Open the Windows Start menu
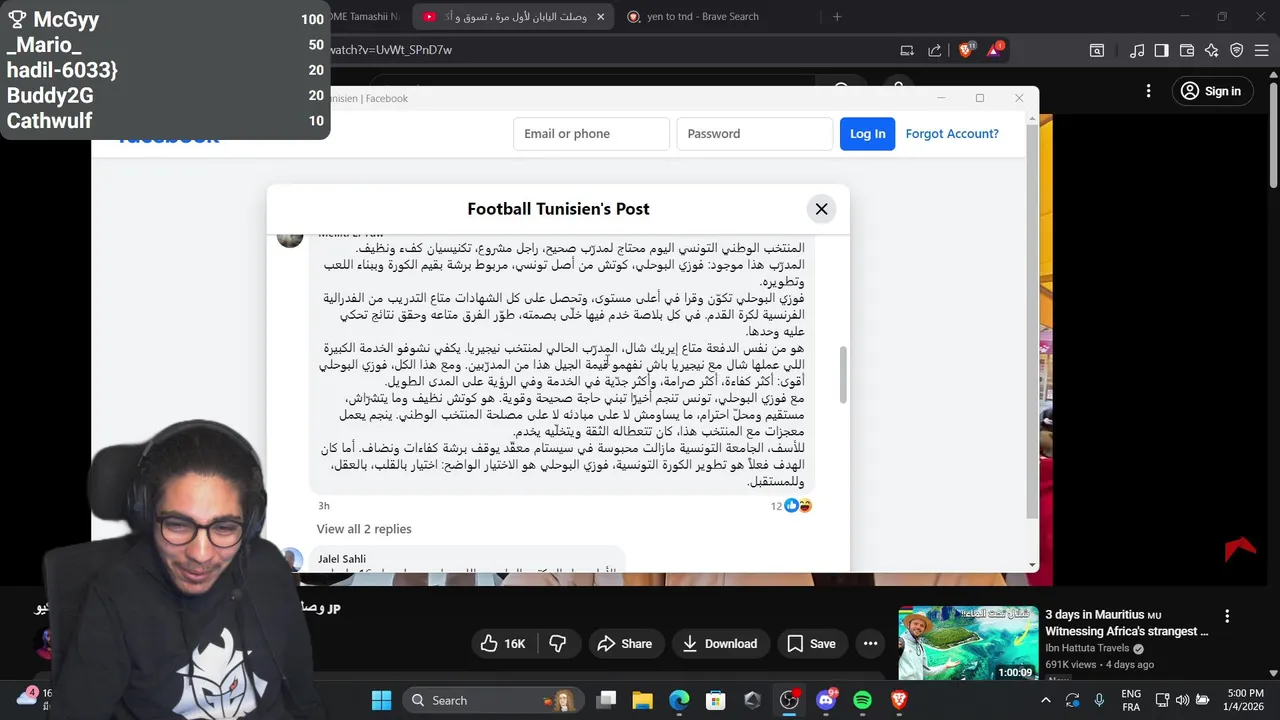The height and width of the screenshot is (720, 1280). 381,700
